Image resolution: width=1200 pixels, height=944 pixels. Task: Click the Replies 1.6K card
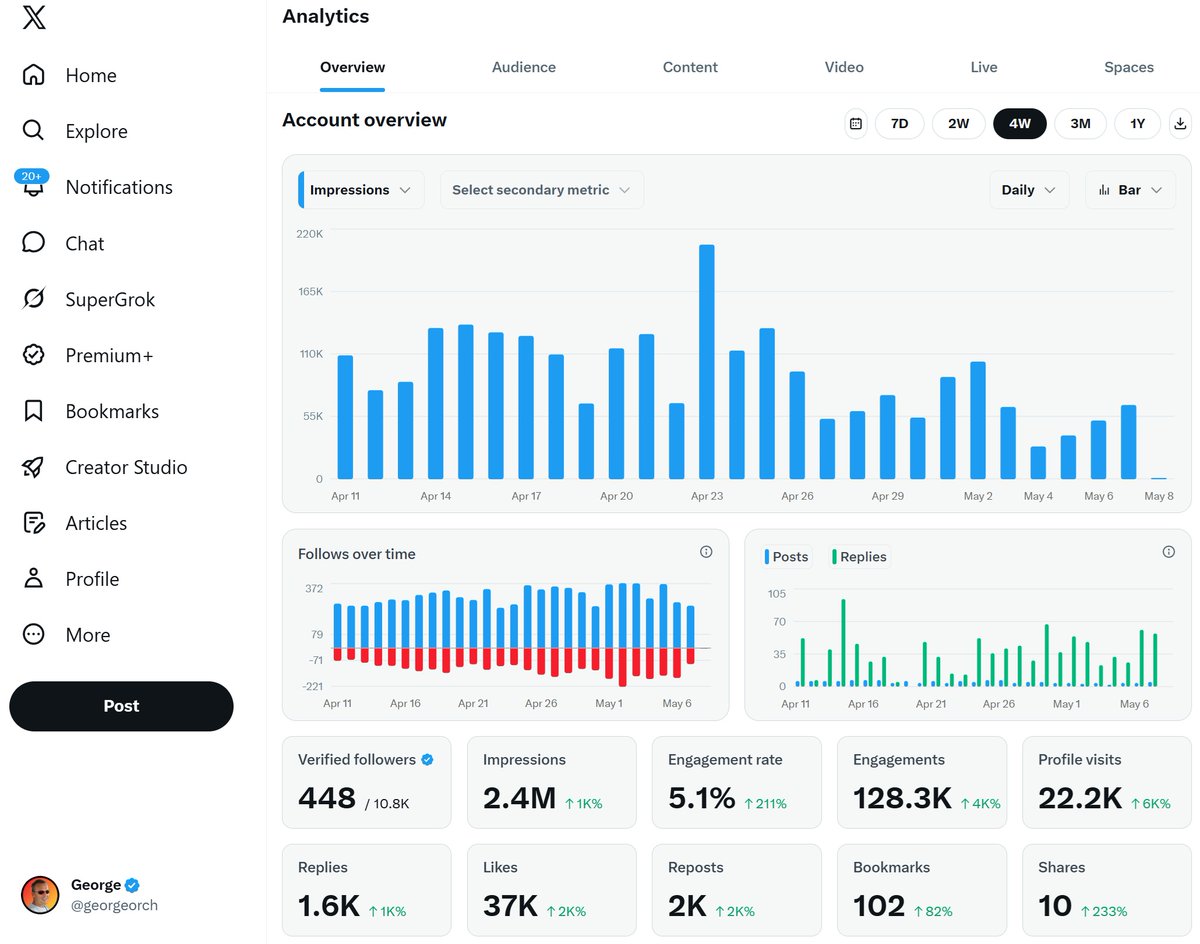point(367,891)
